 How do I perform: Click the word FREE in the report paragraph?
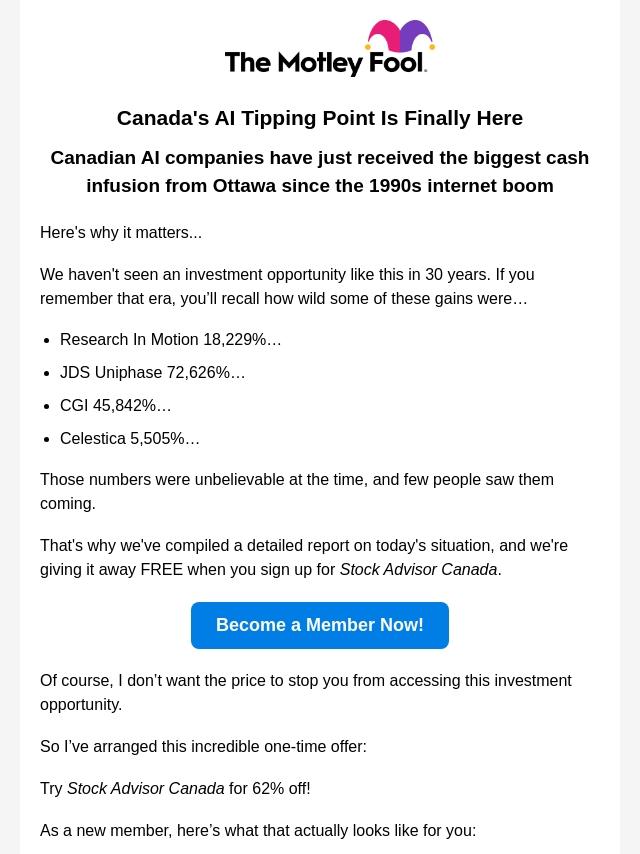[x=161, y=569]
